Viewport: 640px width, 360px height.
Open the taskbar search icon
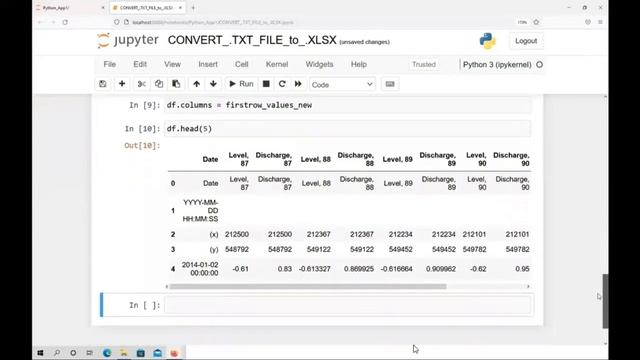coord(57,353)
